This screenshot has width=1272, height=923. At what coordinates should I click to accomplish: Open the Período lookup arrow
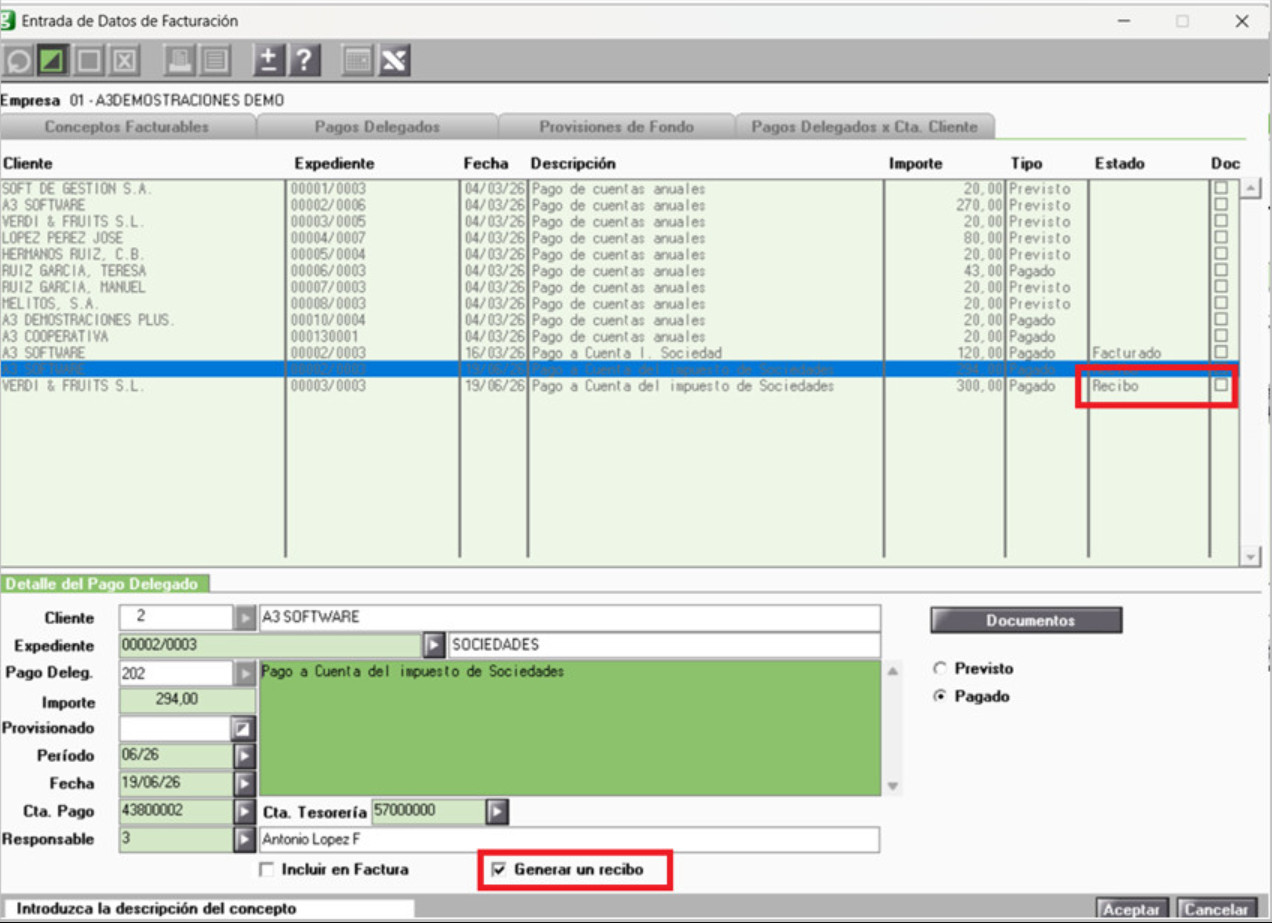[244, 756]
